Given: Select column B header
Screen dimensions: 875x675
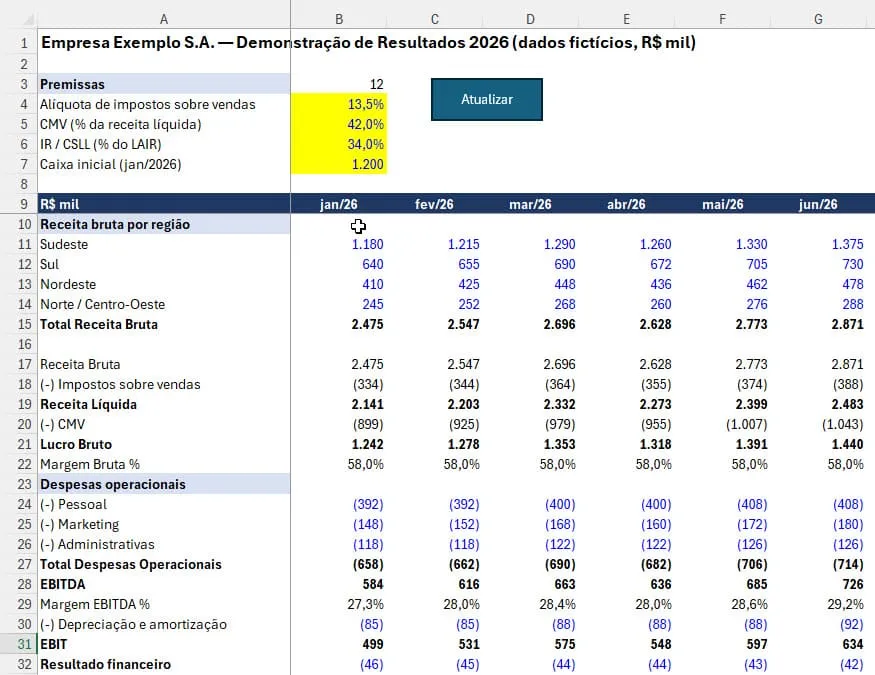Looking at the screenshot, I should pos(339,20).
